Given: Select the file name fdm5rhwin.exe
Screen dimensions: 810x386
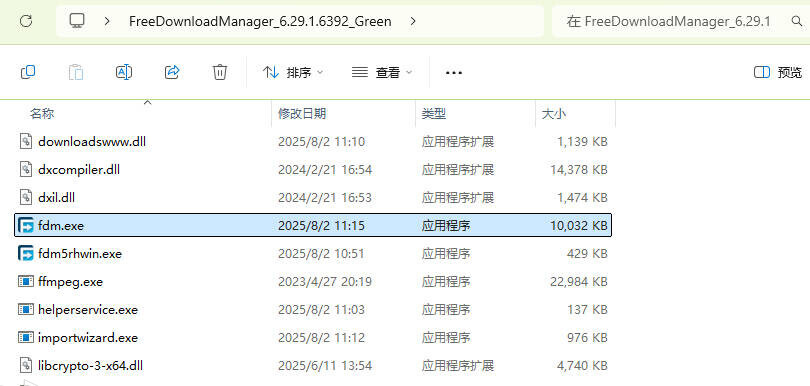Looking at the screenshot, I should click(80, 253).
